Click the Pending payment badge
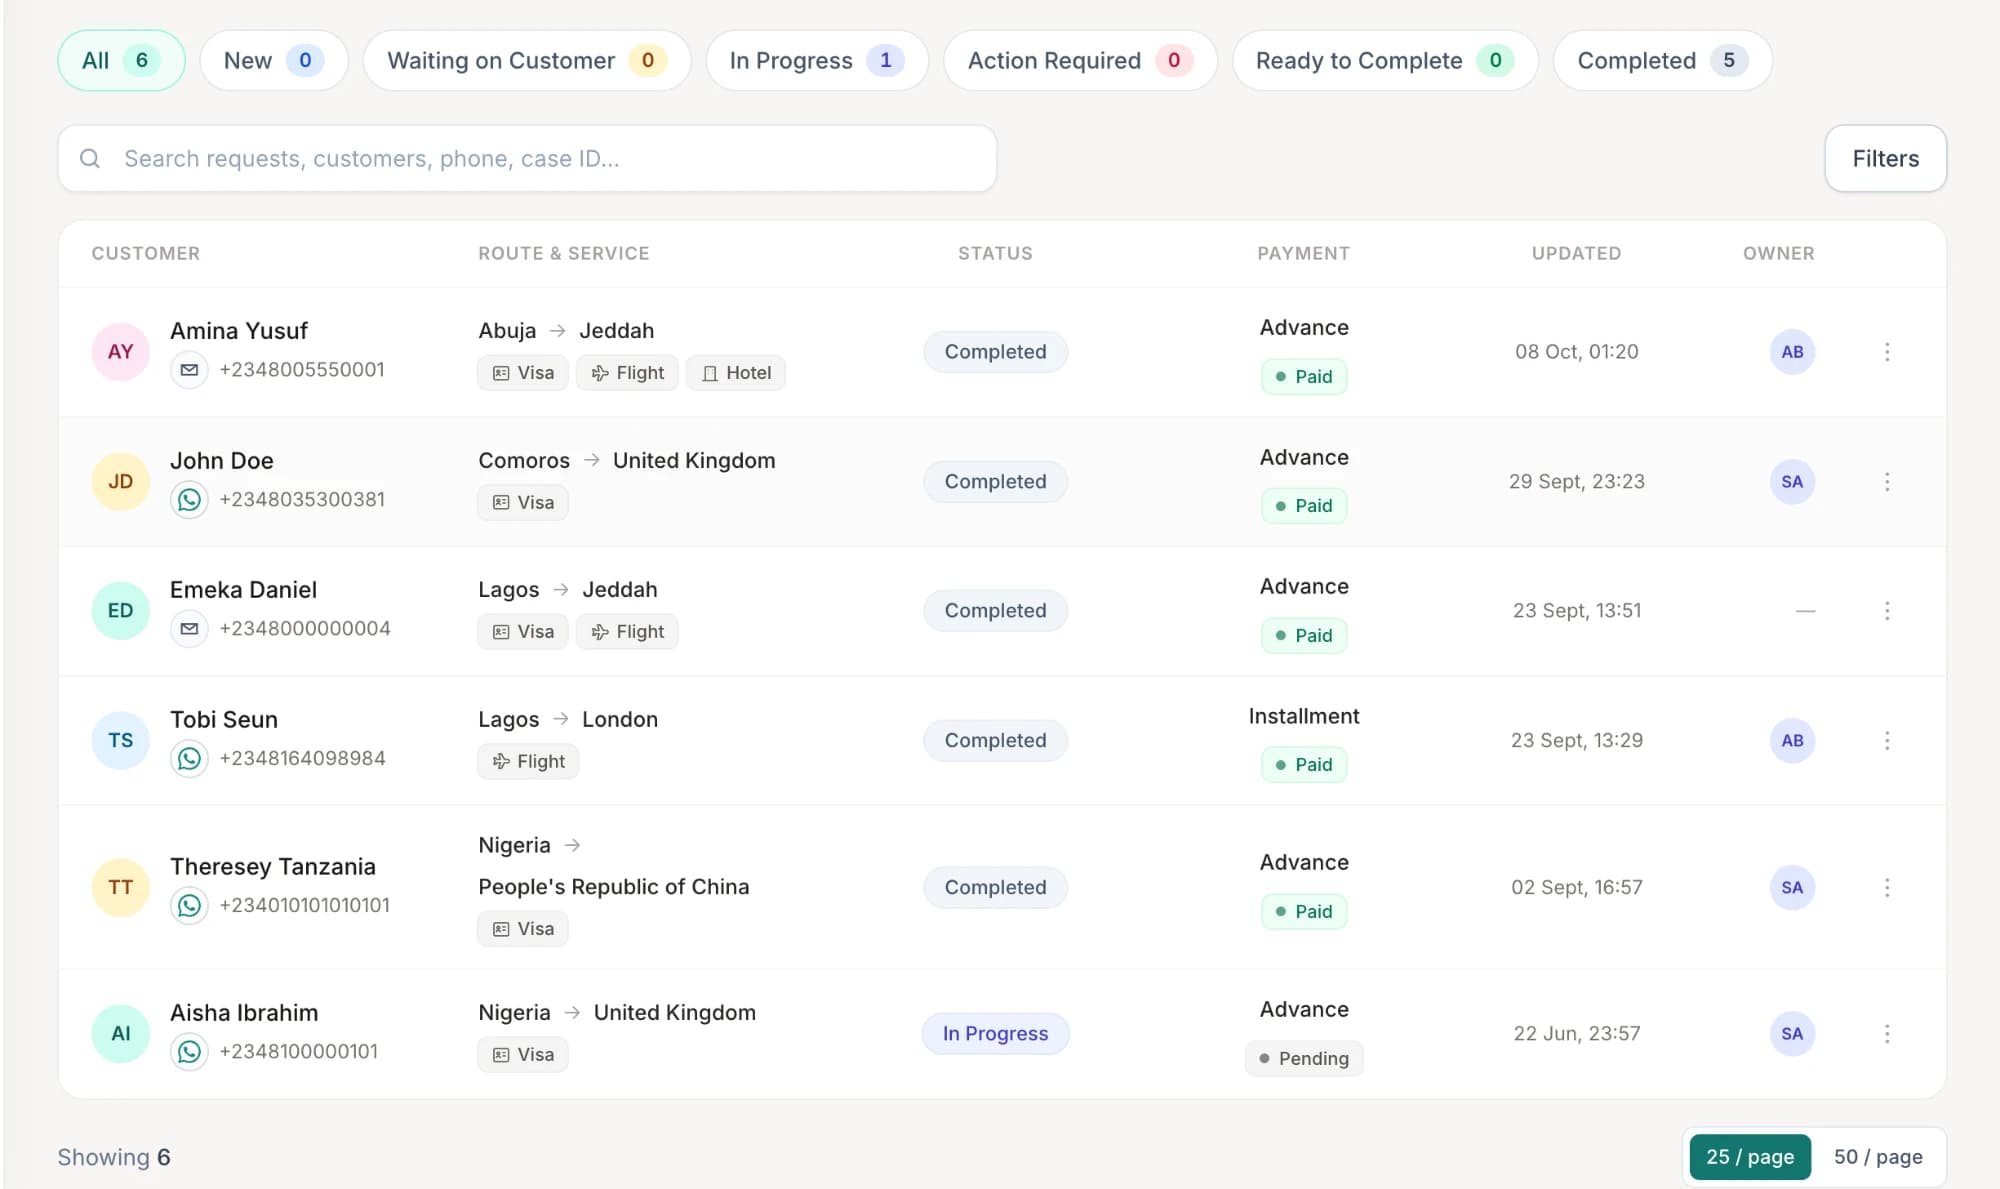2000x1189 pixels. 1304,1059
